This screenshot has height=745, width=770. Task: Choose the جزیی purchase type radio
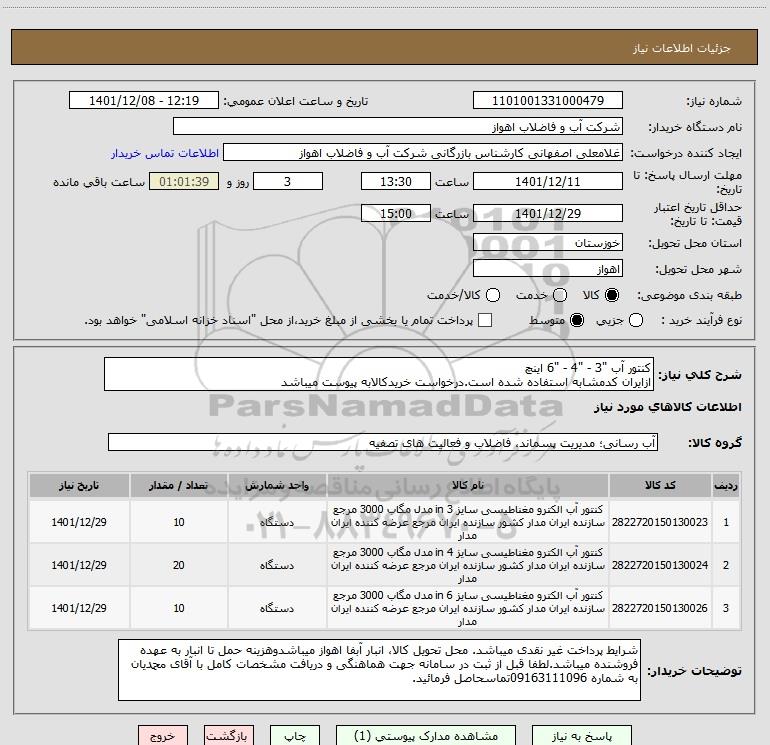(636, 320)
